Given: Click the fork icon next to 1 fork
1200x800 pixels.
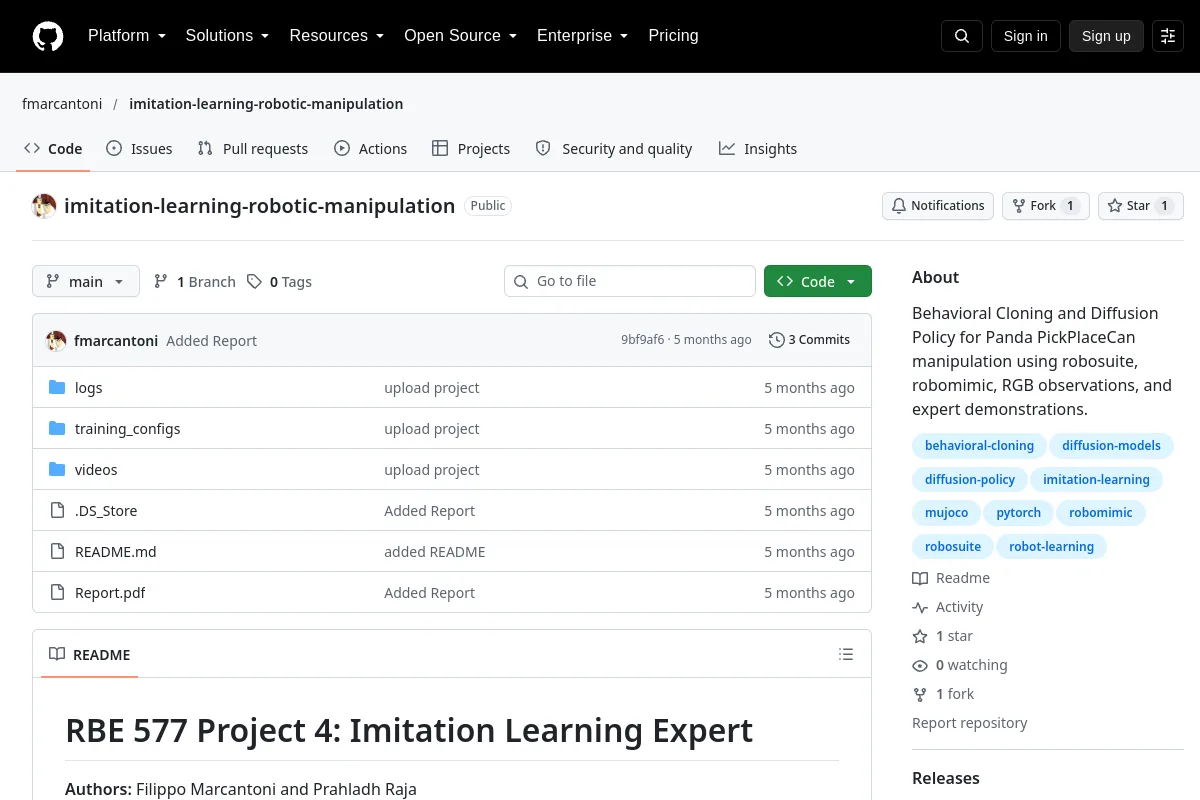Looking at the screenshot, I should coord(920,694).
